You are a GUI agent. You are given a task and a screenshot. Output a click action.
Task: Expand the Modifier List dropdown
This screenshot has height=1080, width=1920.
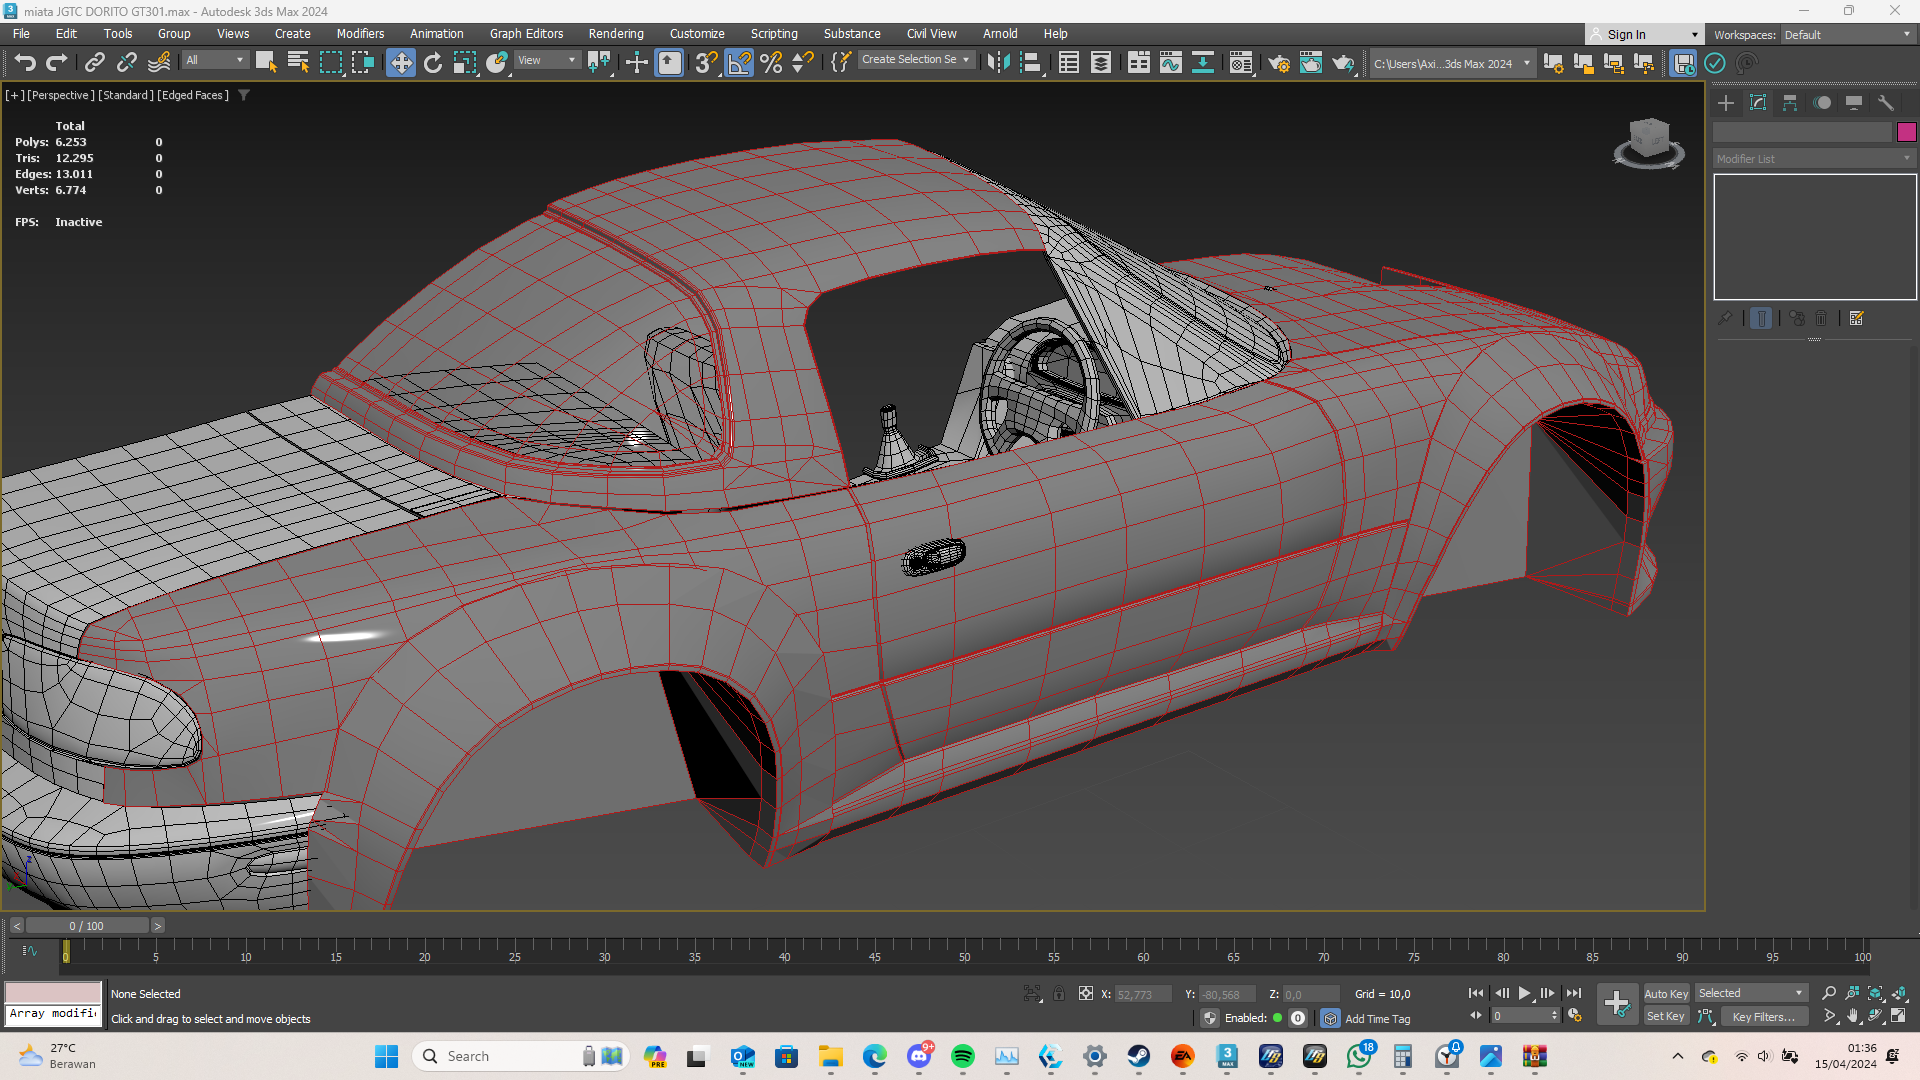click(x=1813, y=159)
